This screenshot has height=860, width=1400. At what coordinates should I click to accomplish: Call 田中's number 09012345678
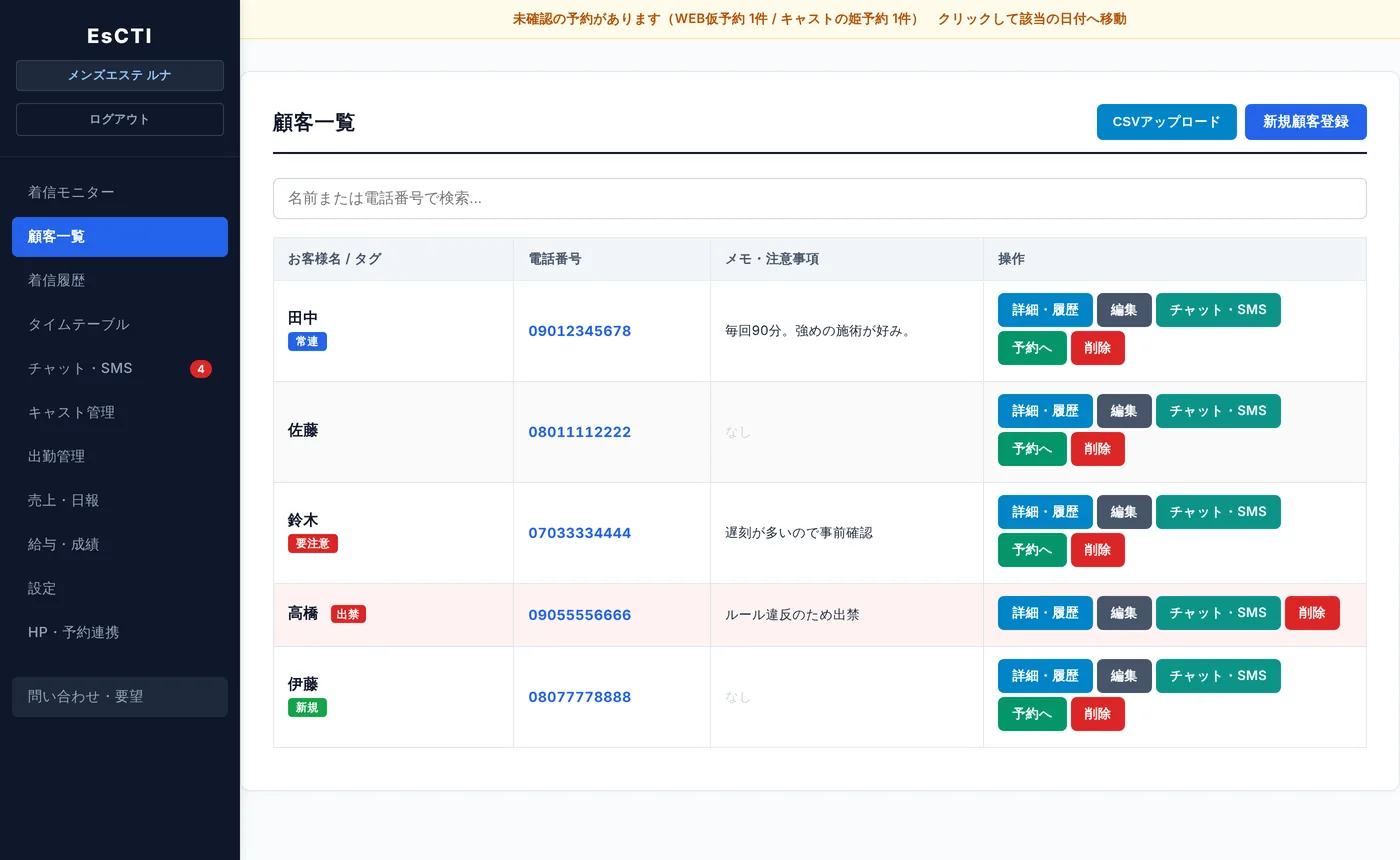point(580,331)
